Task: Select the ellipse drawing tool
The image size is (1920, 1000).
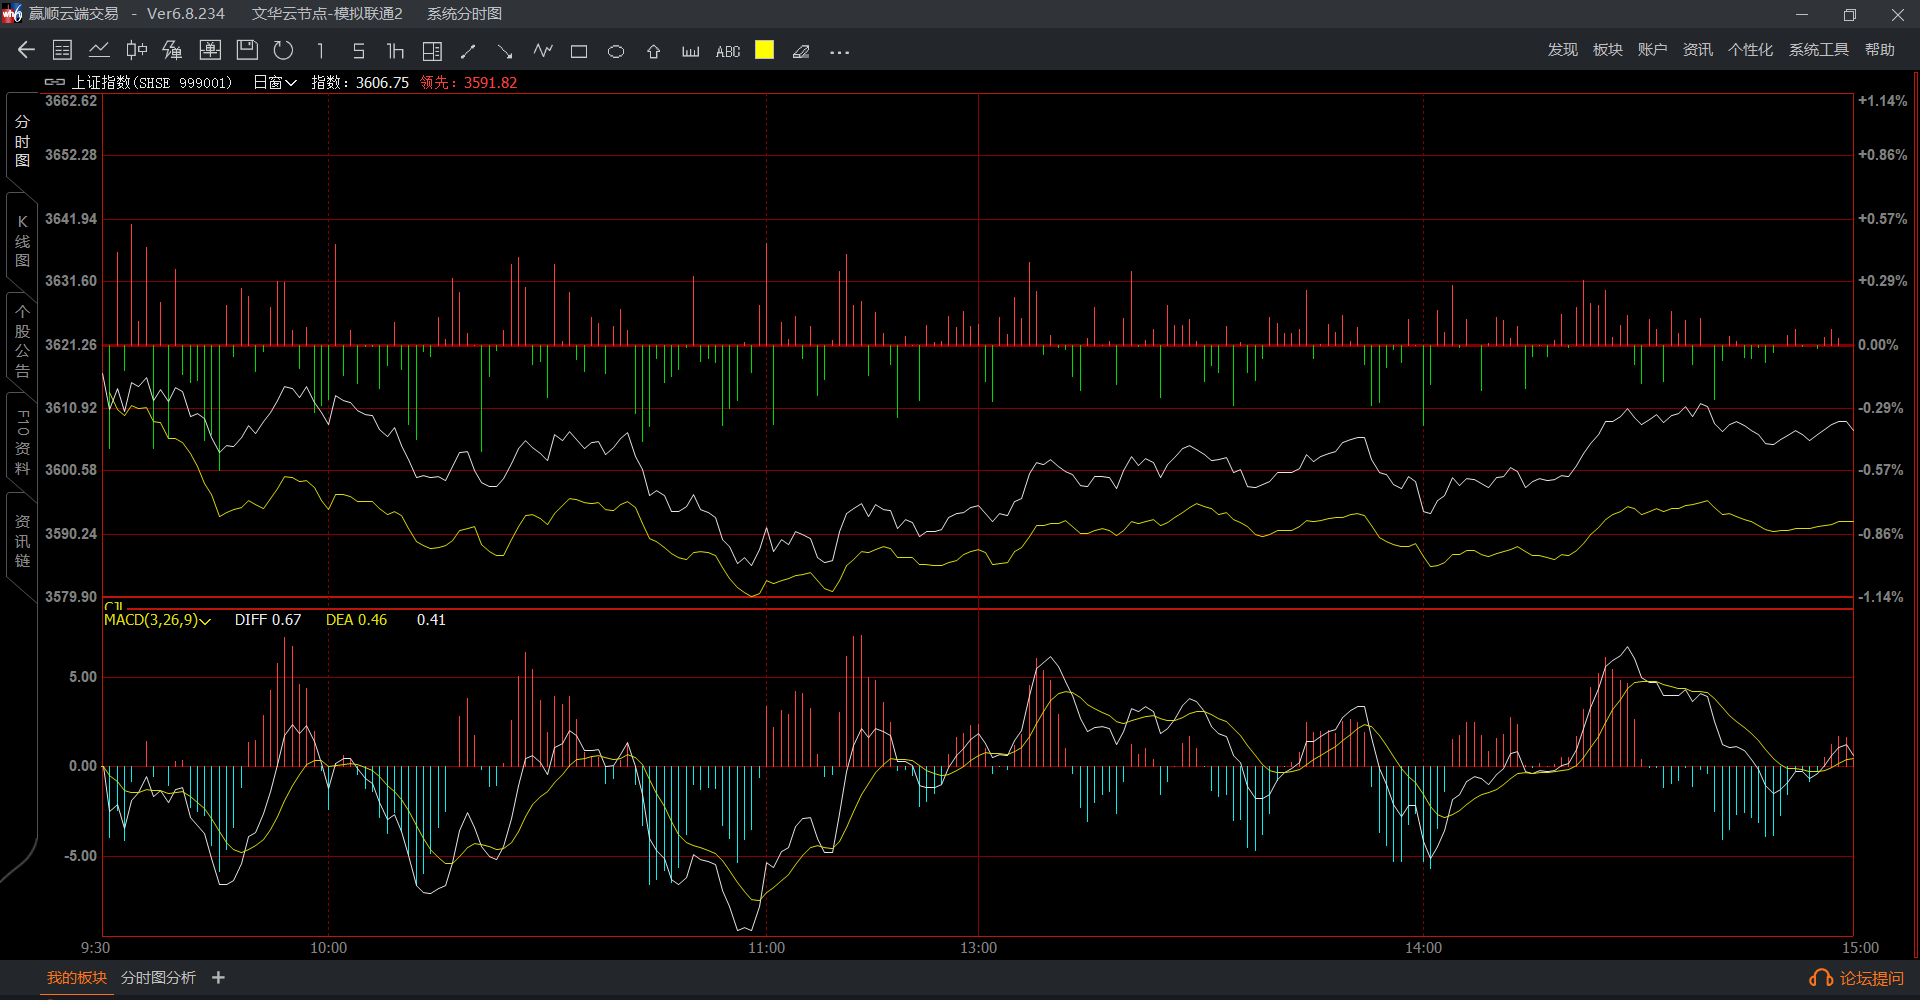Action: tap(616, 51)
